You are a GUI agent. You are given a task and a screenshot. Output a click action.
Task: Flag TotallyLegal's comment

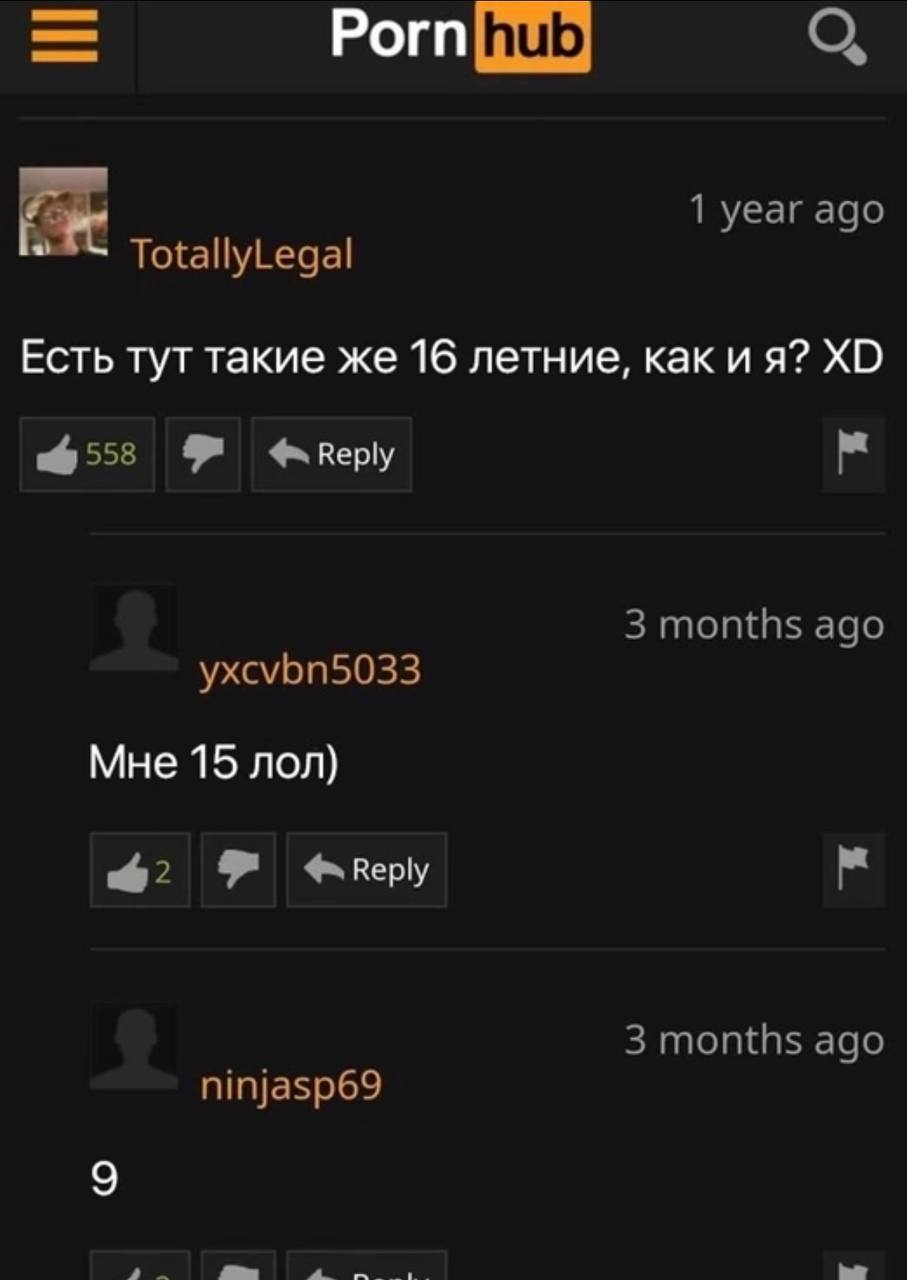click(854, 454)
